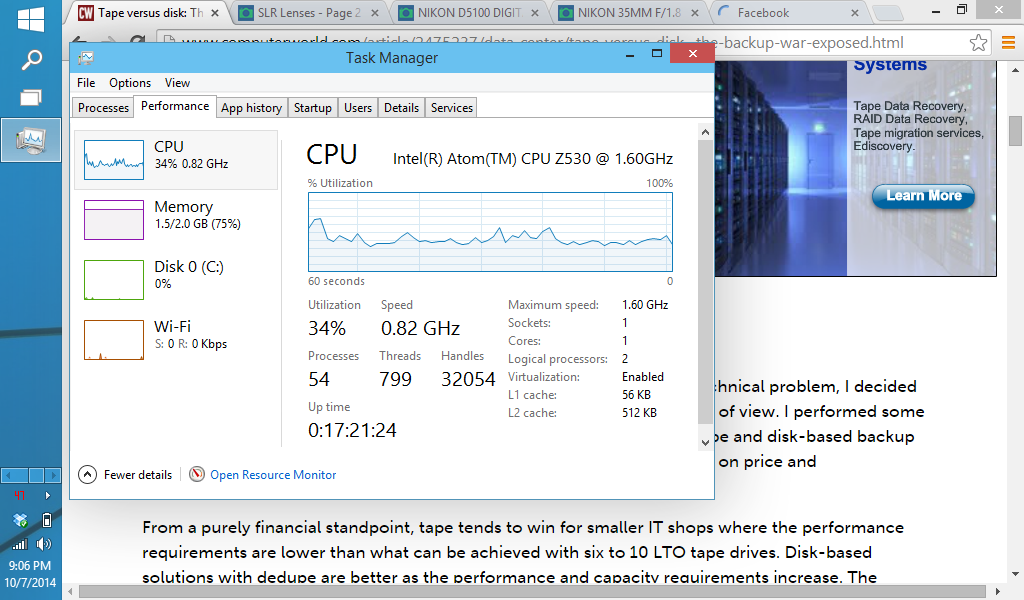
Task: Open the taskbar Search magnifier
Action: pos(31,59)
